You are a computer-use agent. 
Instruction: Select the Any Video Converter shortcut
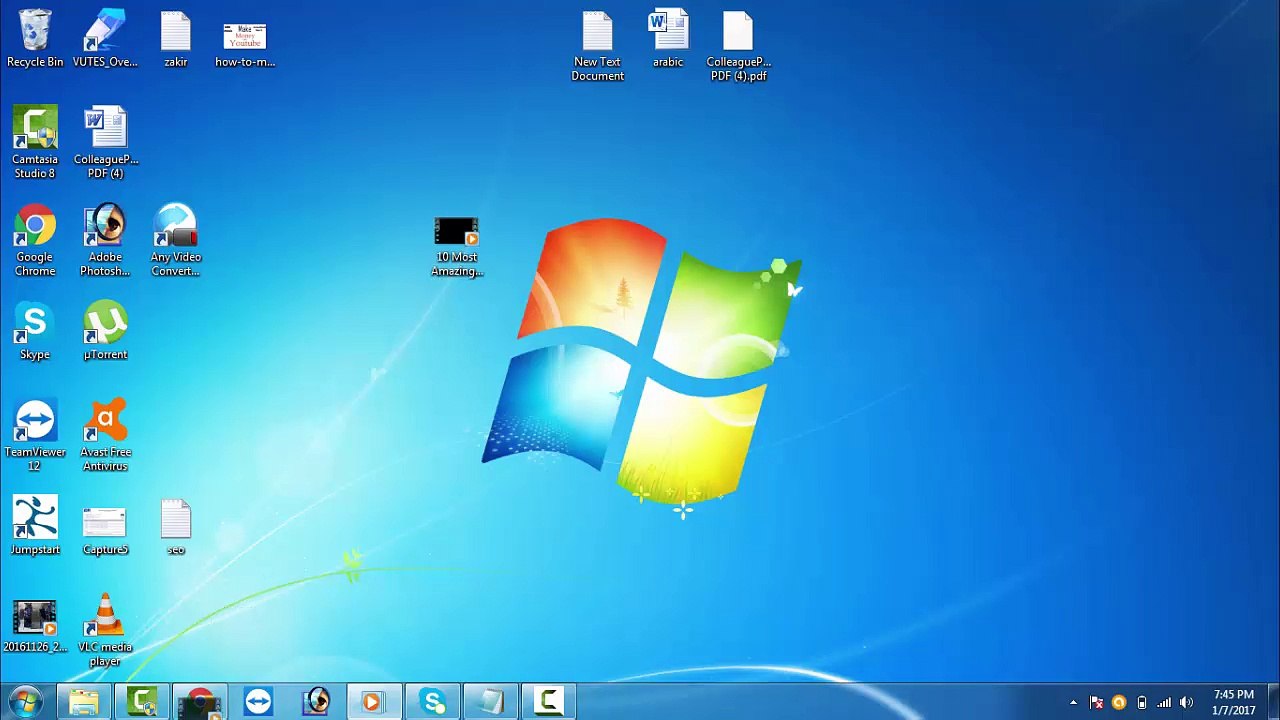click(x=176, y=241)
